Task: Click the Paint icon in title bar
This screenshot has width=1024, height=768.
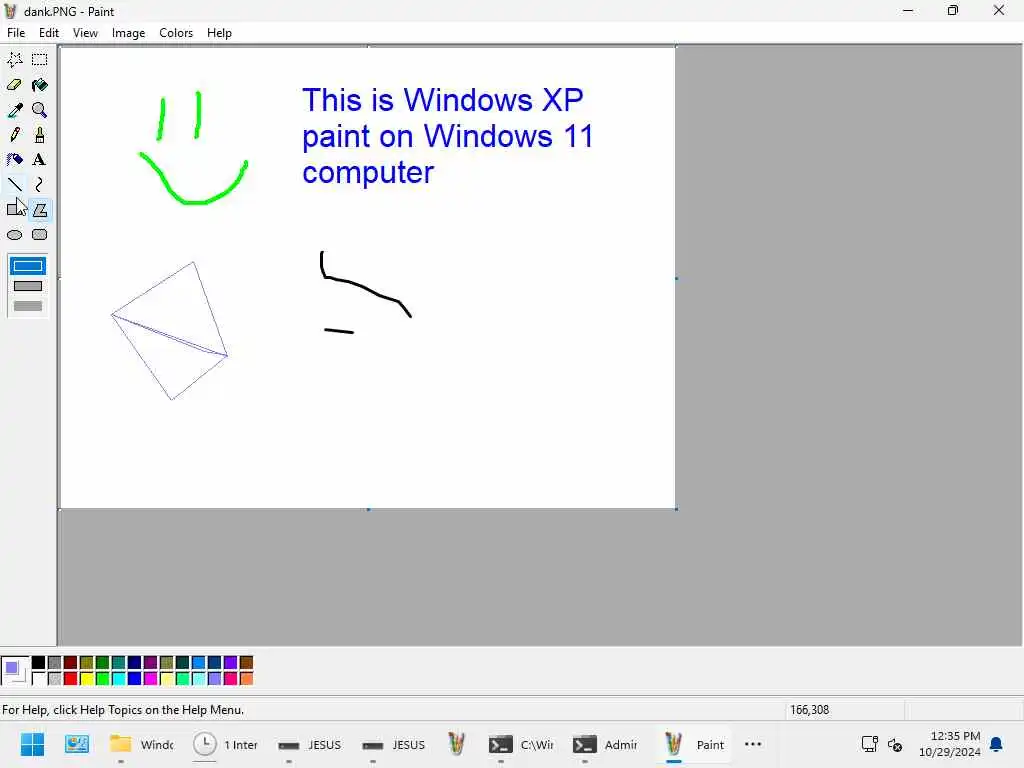Action: coord(10,11)
